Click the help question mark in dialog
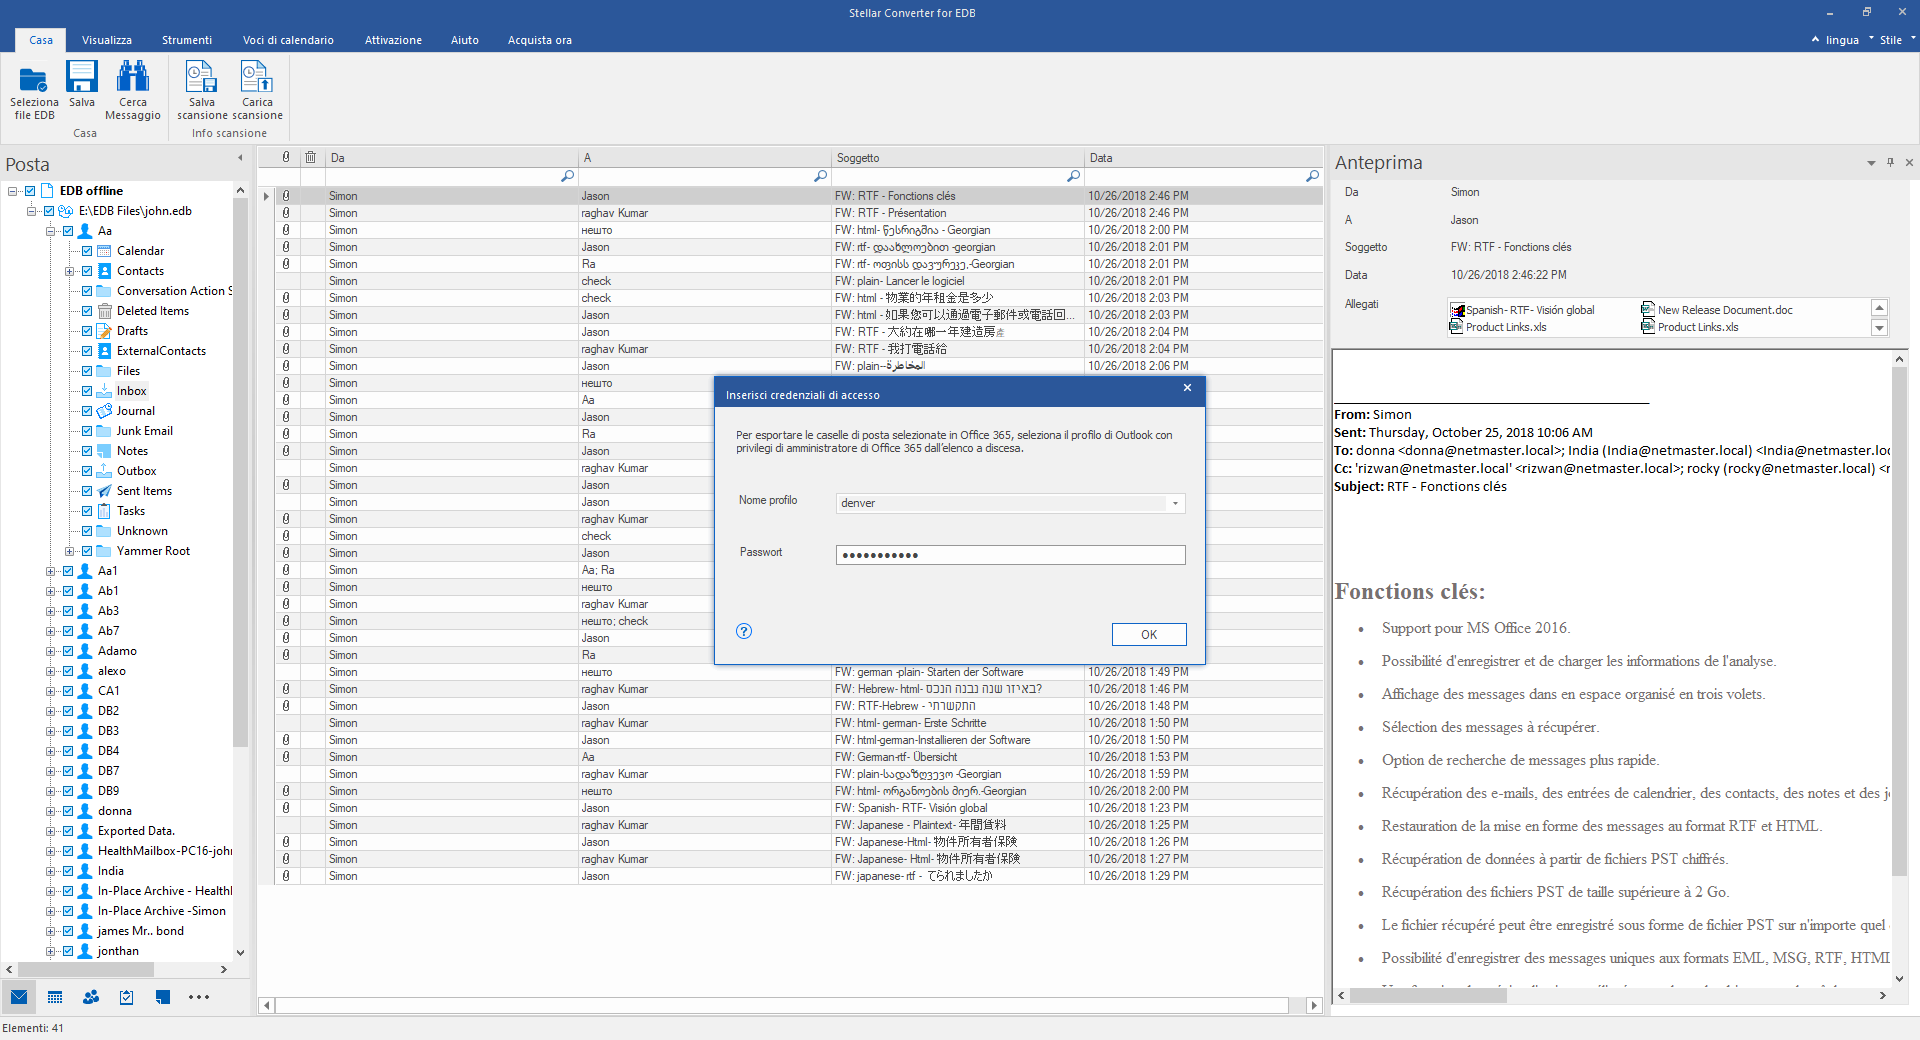Screen dimensions: 1920x1040 coord(744,631)
